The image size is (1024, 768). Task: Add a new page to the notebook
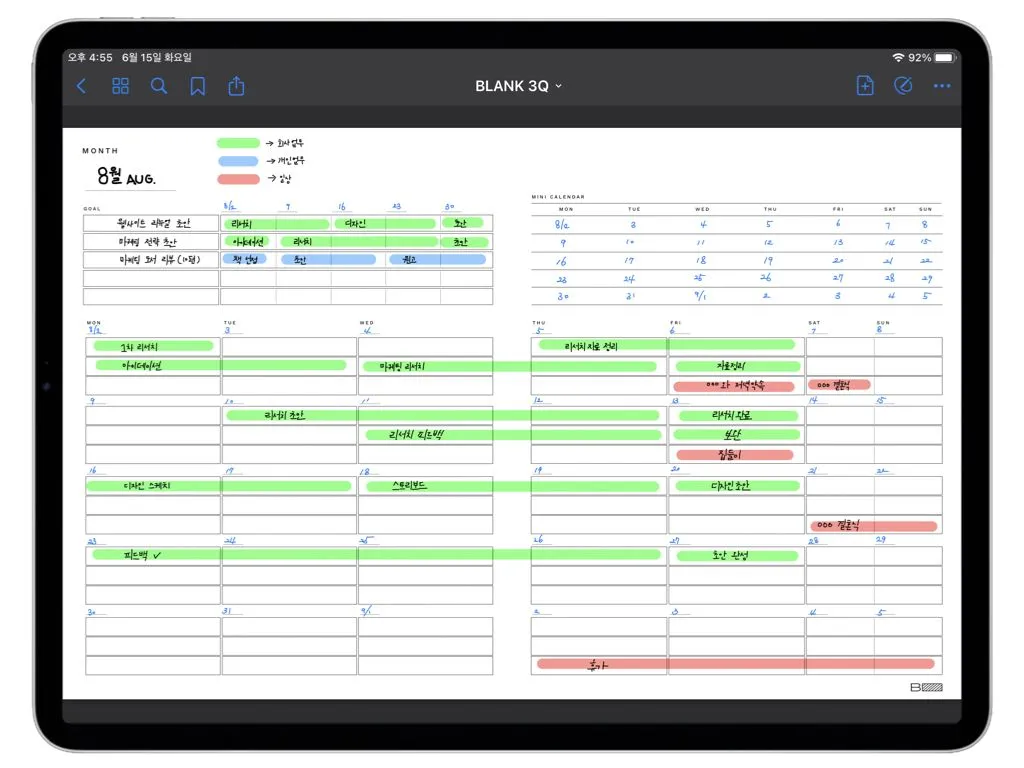(865, 86)
